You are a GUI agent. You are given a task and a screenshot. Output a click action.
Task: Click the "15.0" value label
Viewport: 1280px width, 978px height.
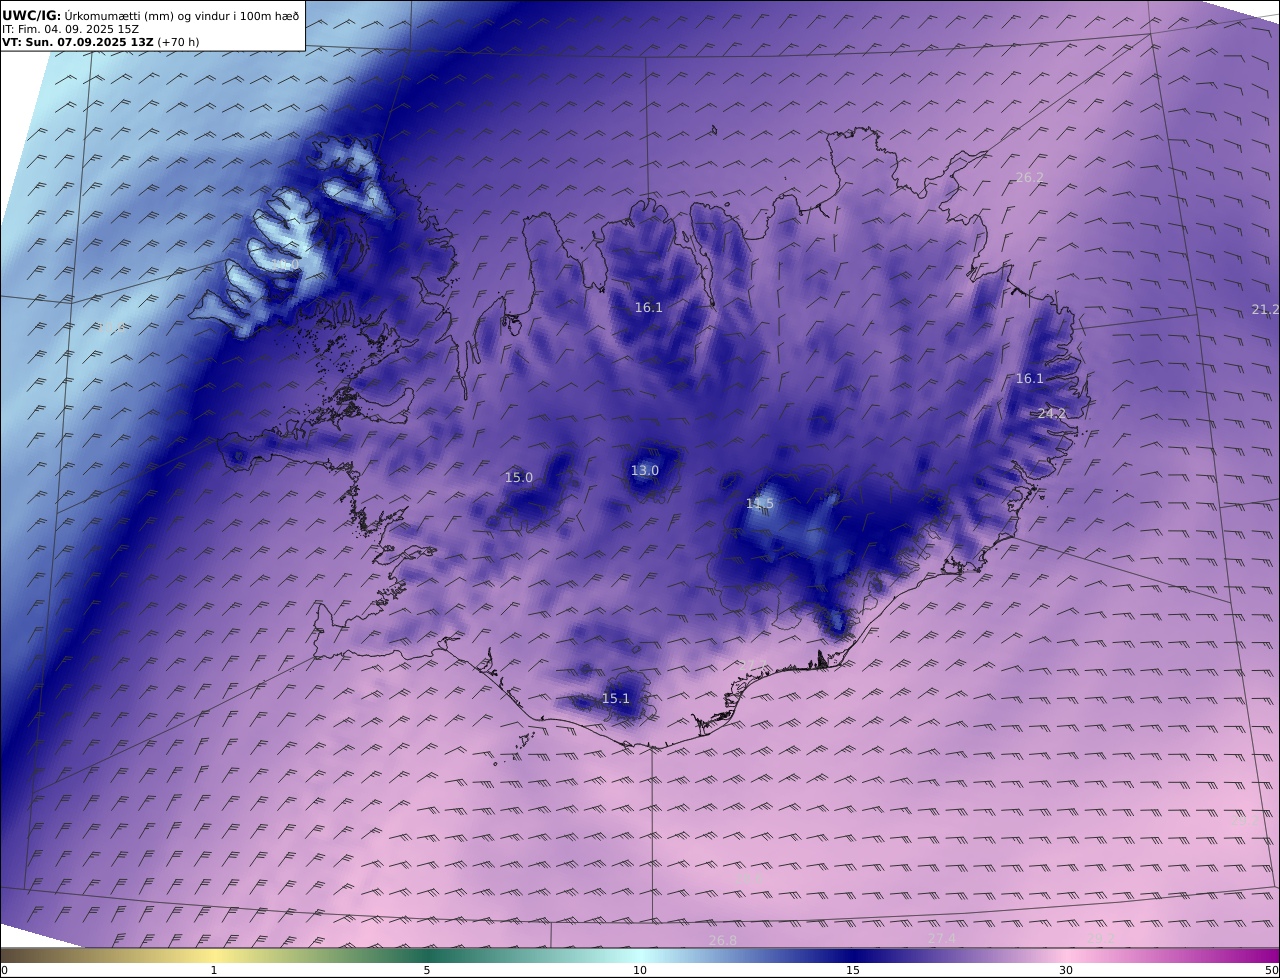pyautogui.click(x=518, y=477)
